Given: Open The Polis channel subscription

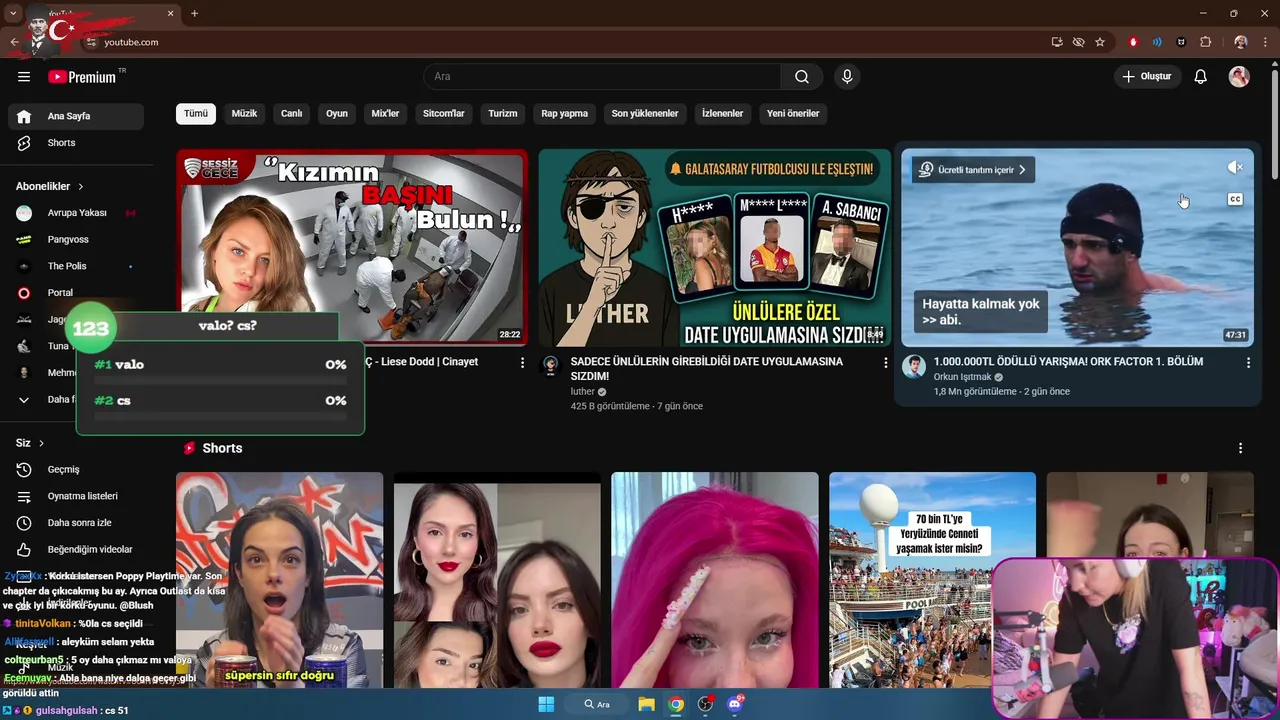Looking at the screenshot, I should (76, 266).
